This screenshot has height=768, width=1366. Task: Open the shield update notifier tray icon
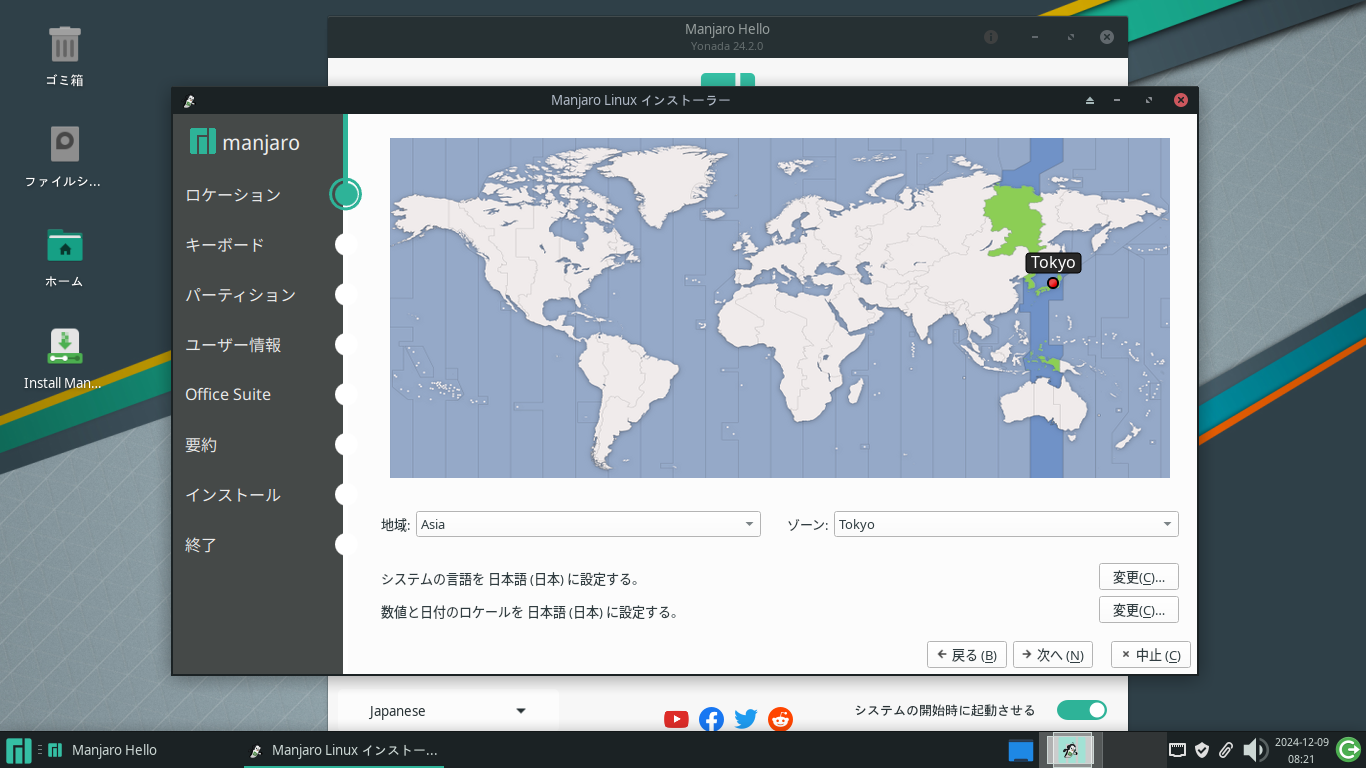click(x=1202, y=750)
